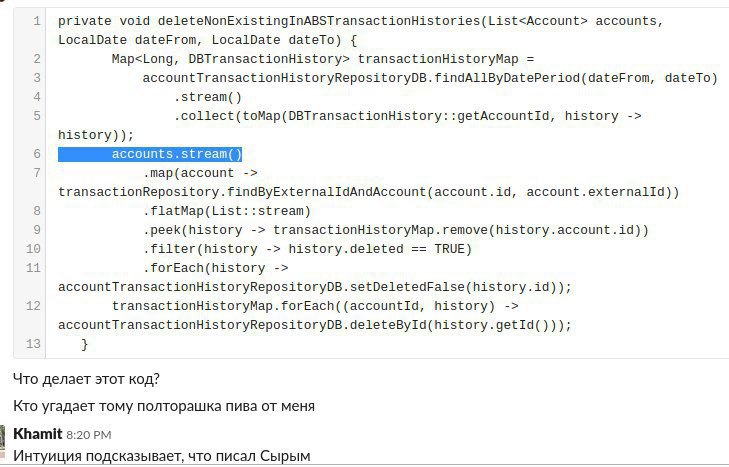Screen dimensions: 729x467
Task: Click line number 9 in code gutter
Action: pos(36,230)
